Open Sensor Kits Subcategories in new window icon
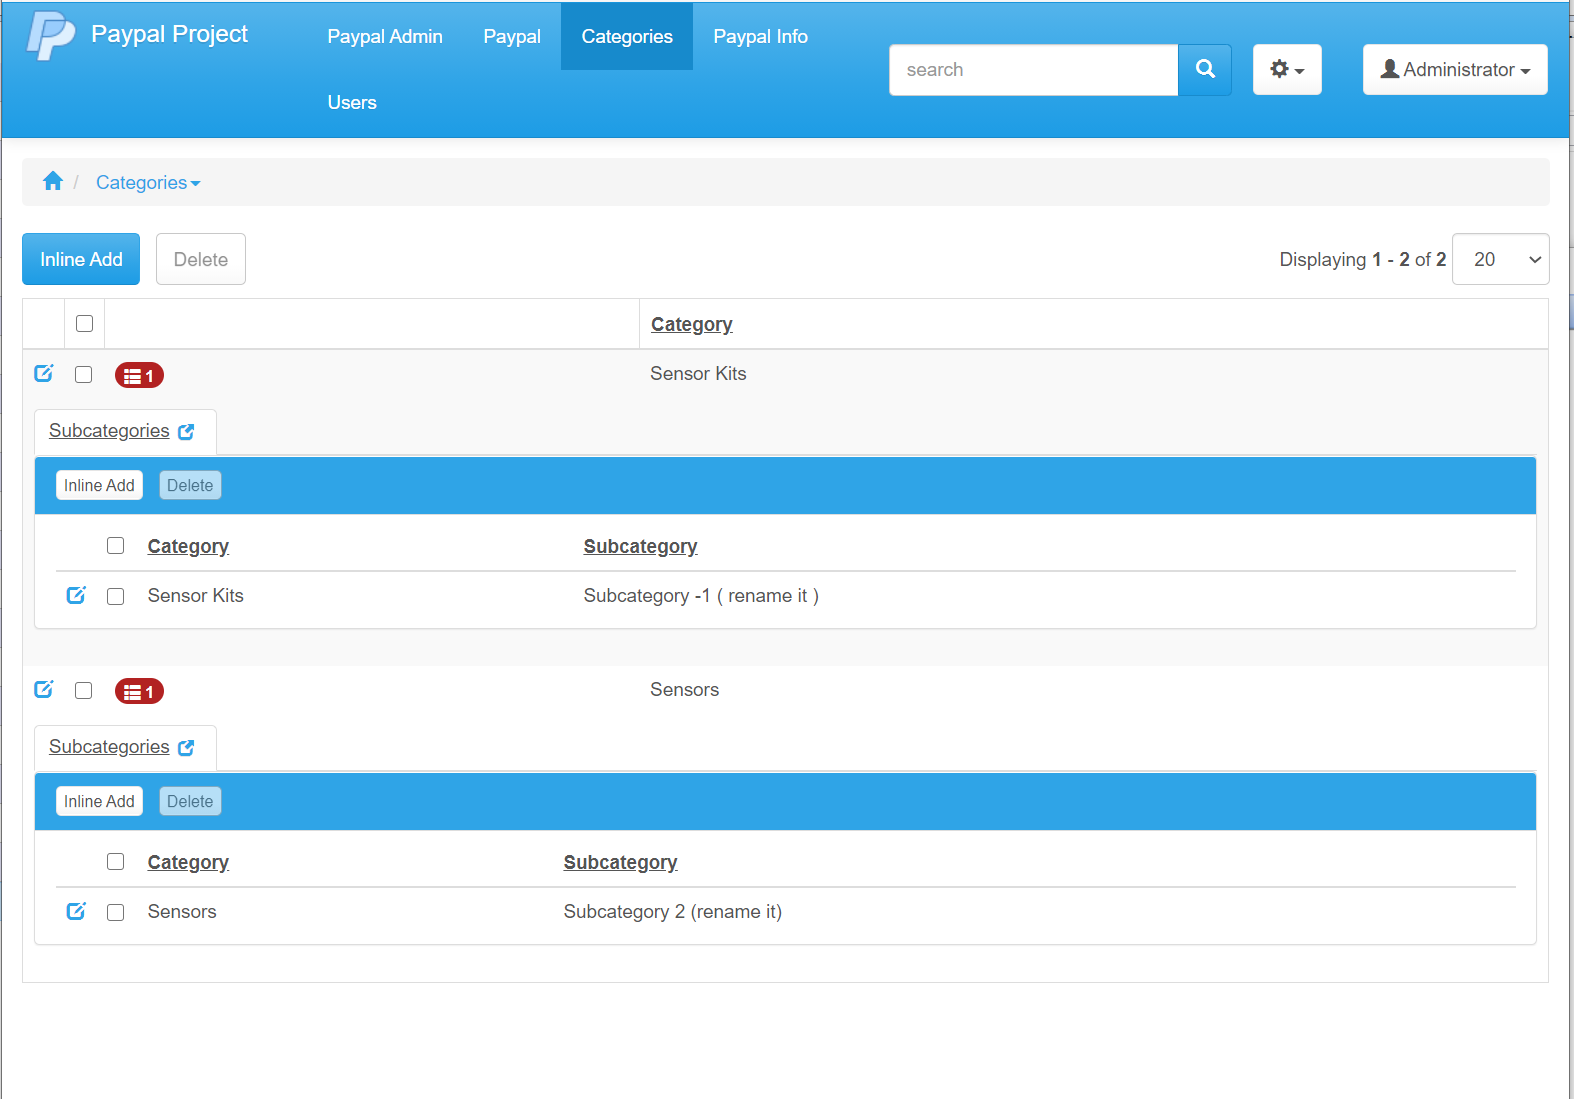 pyautogui.click(x=186, y=432)
